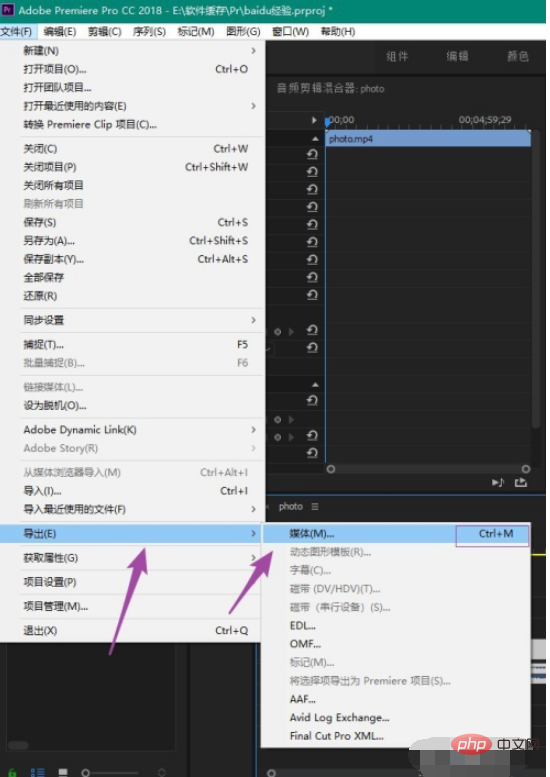
Task: Expand the Adobe Dynamic Link(K) submenu
Action: (x=132, y=430)
